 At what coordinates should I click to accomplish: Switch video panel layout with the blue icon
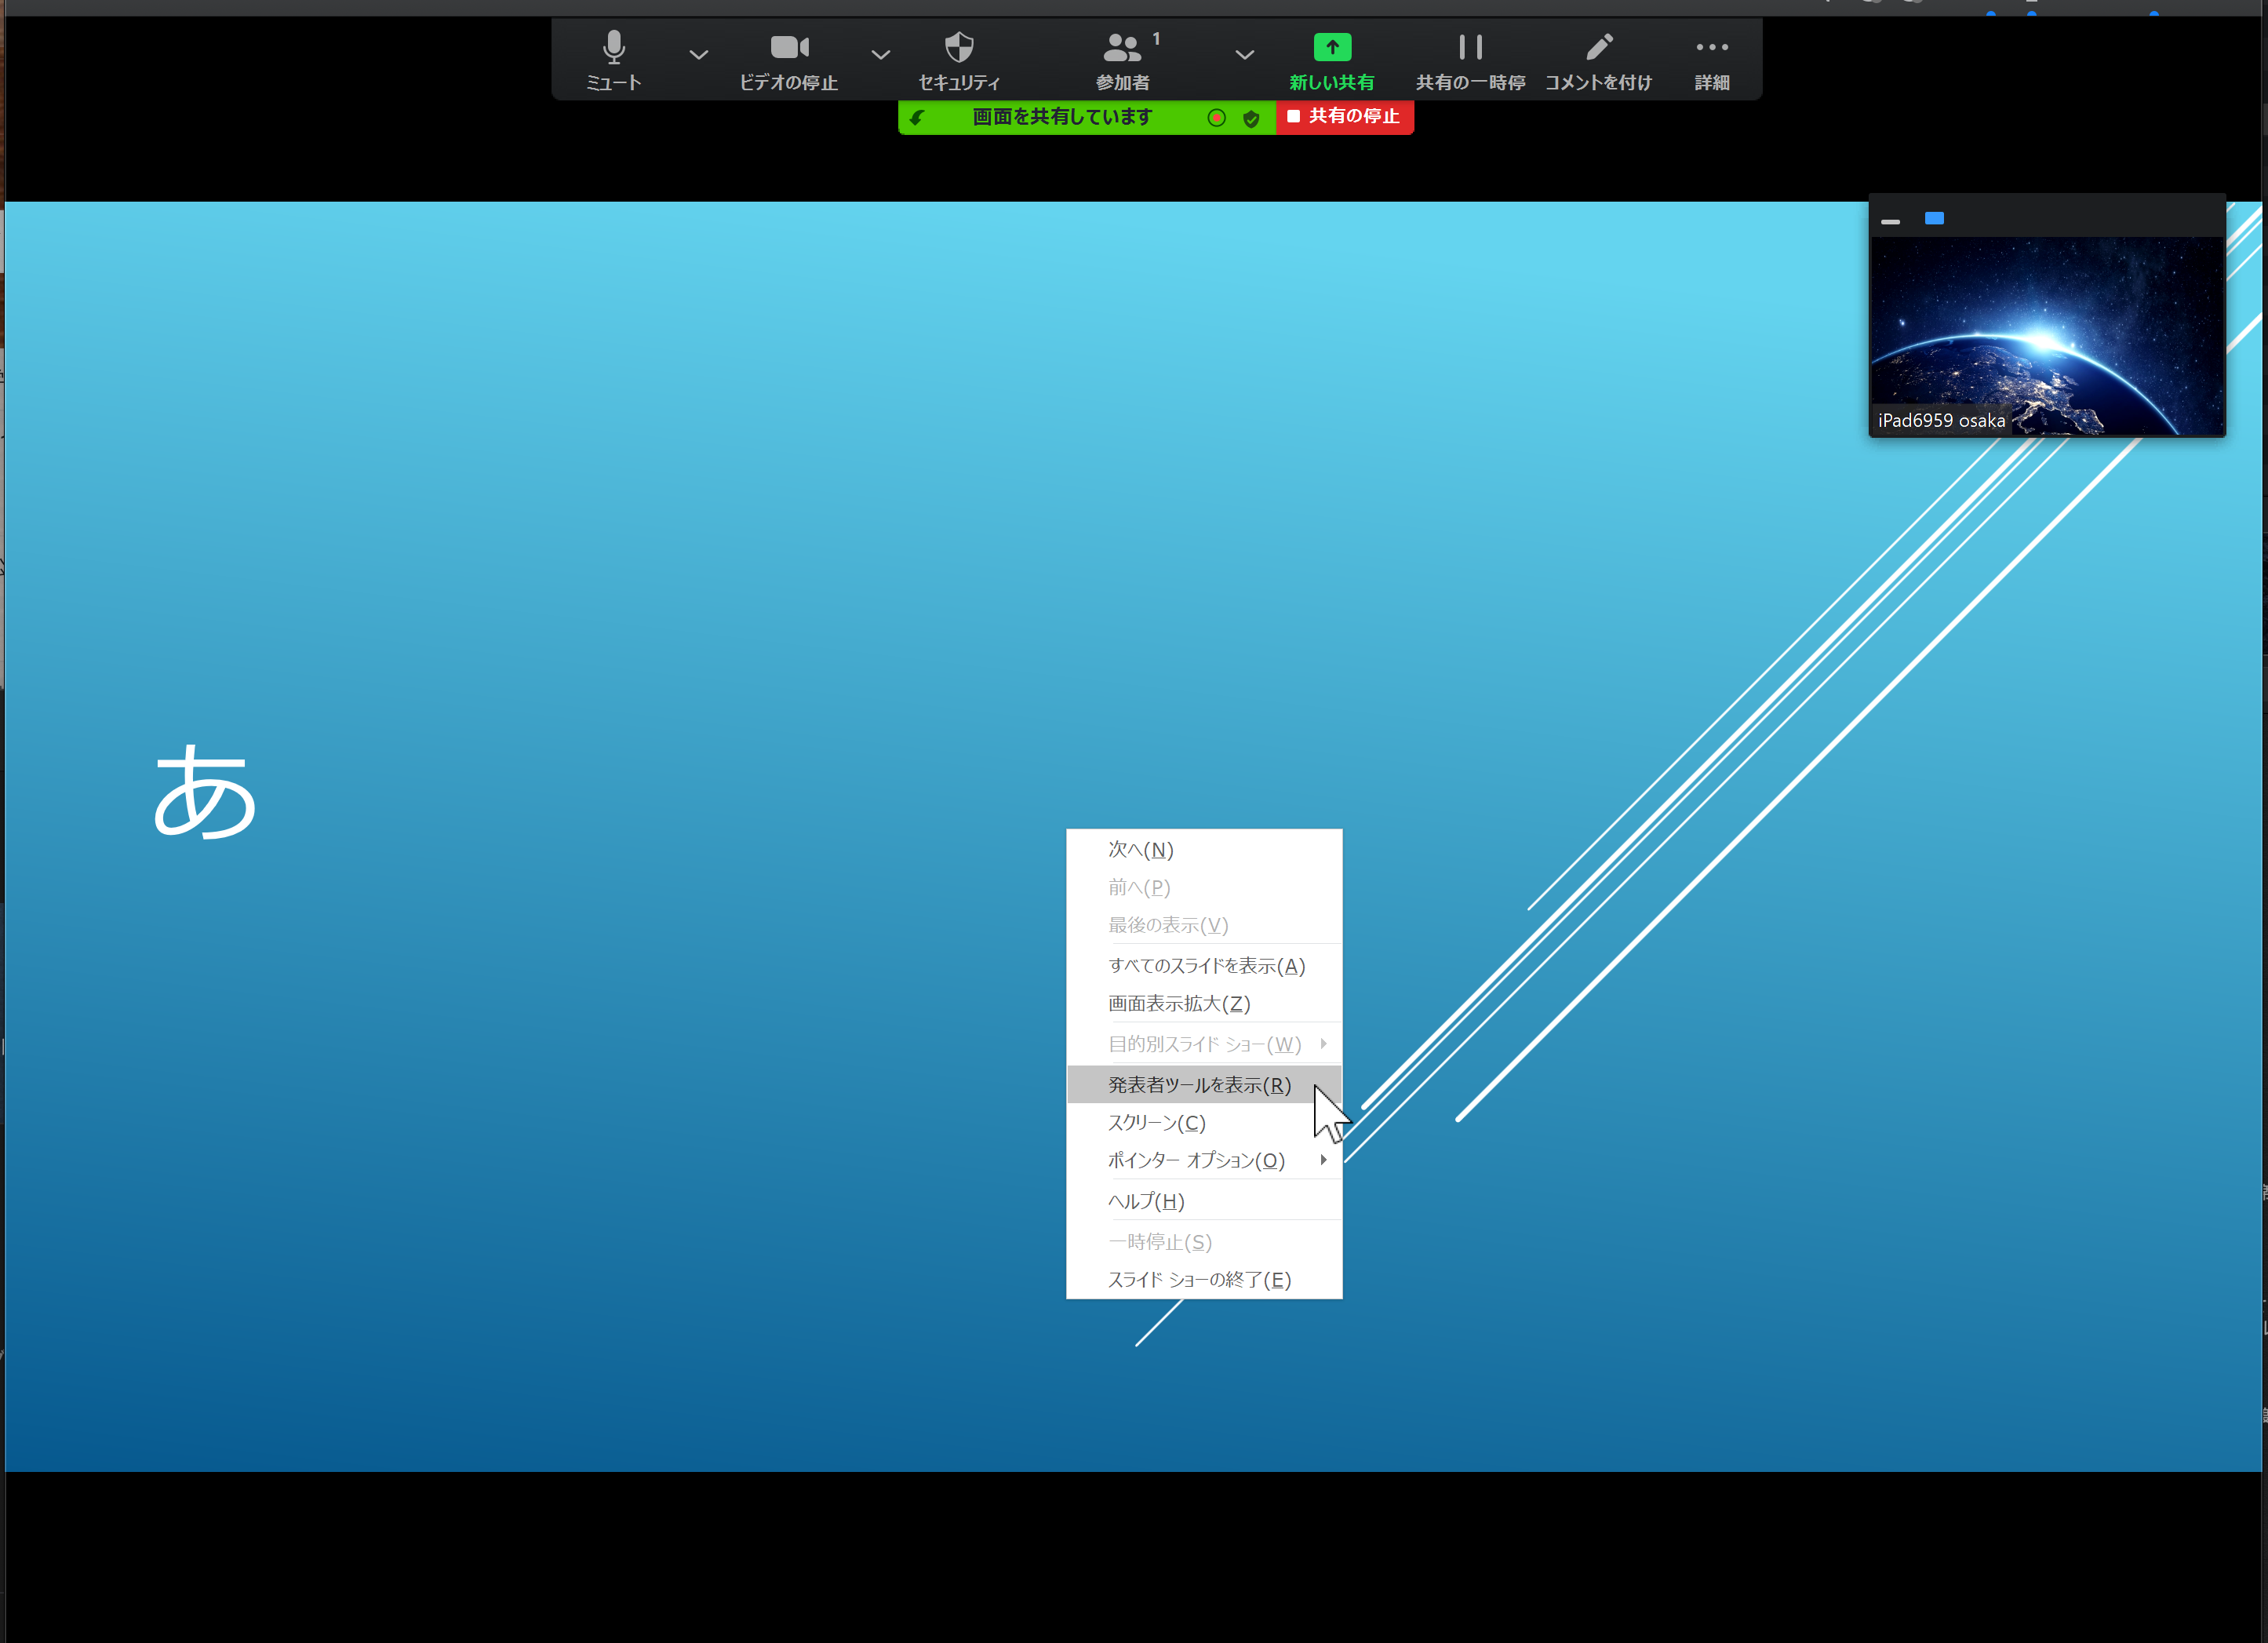(1934, 218)
